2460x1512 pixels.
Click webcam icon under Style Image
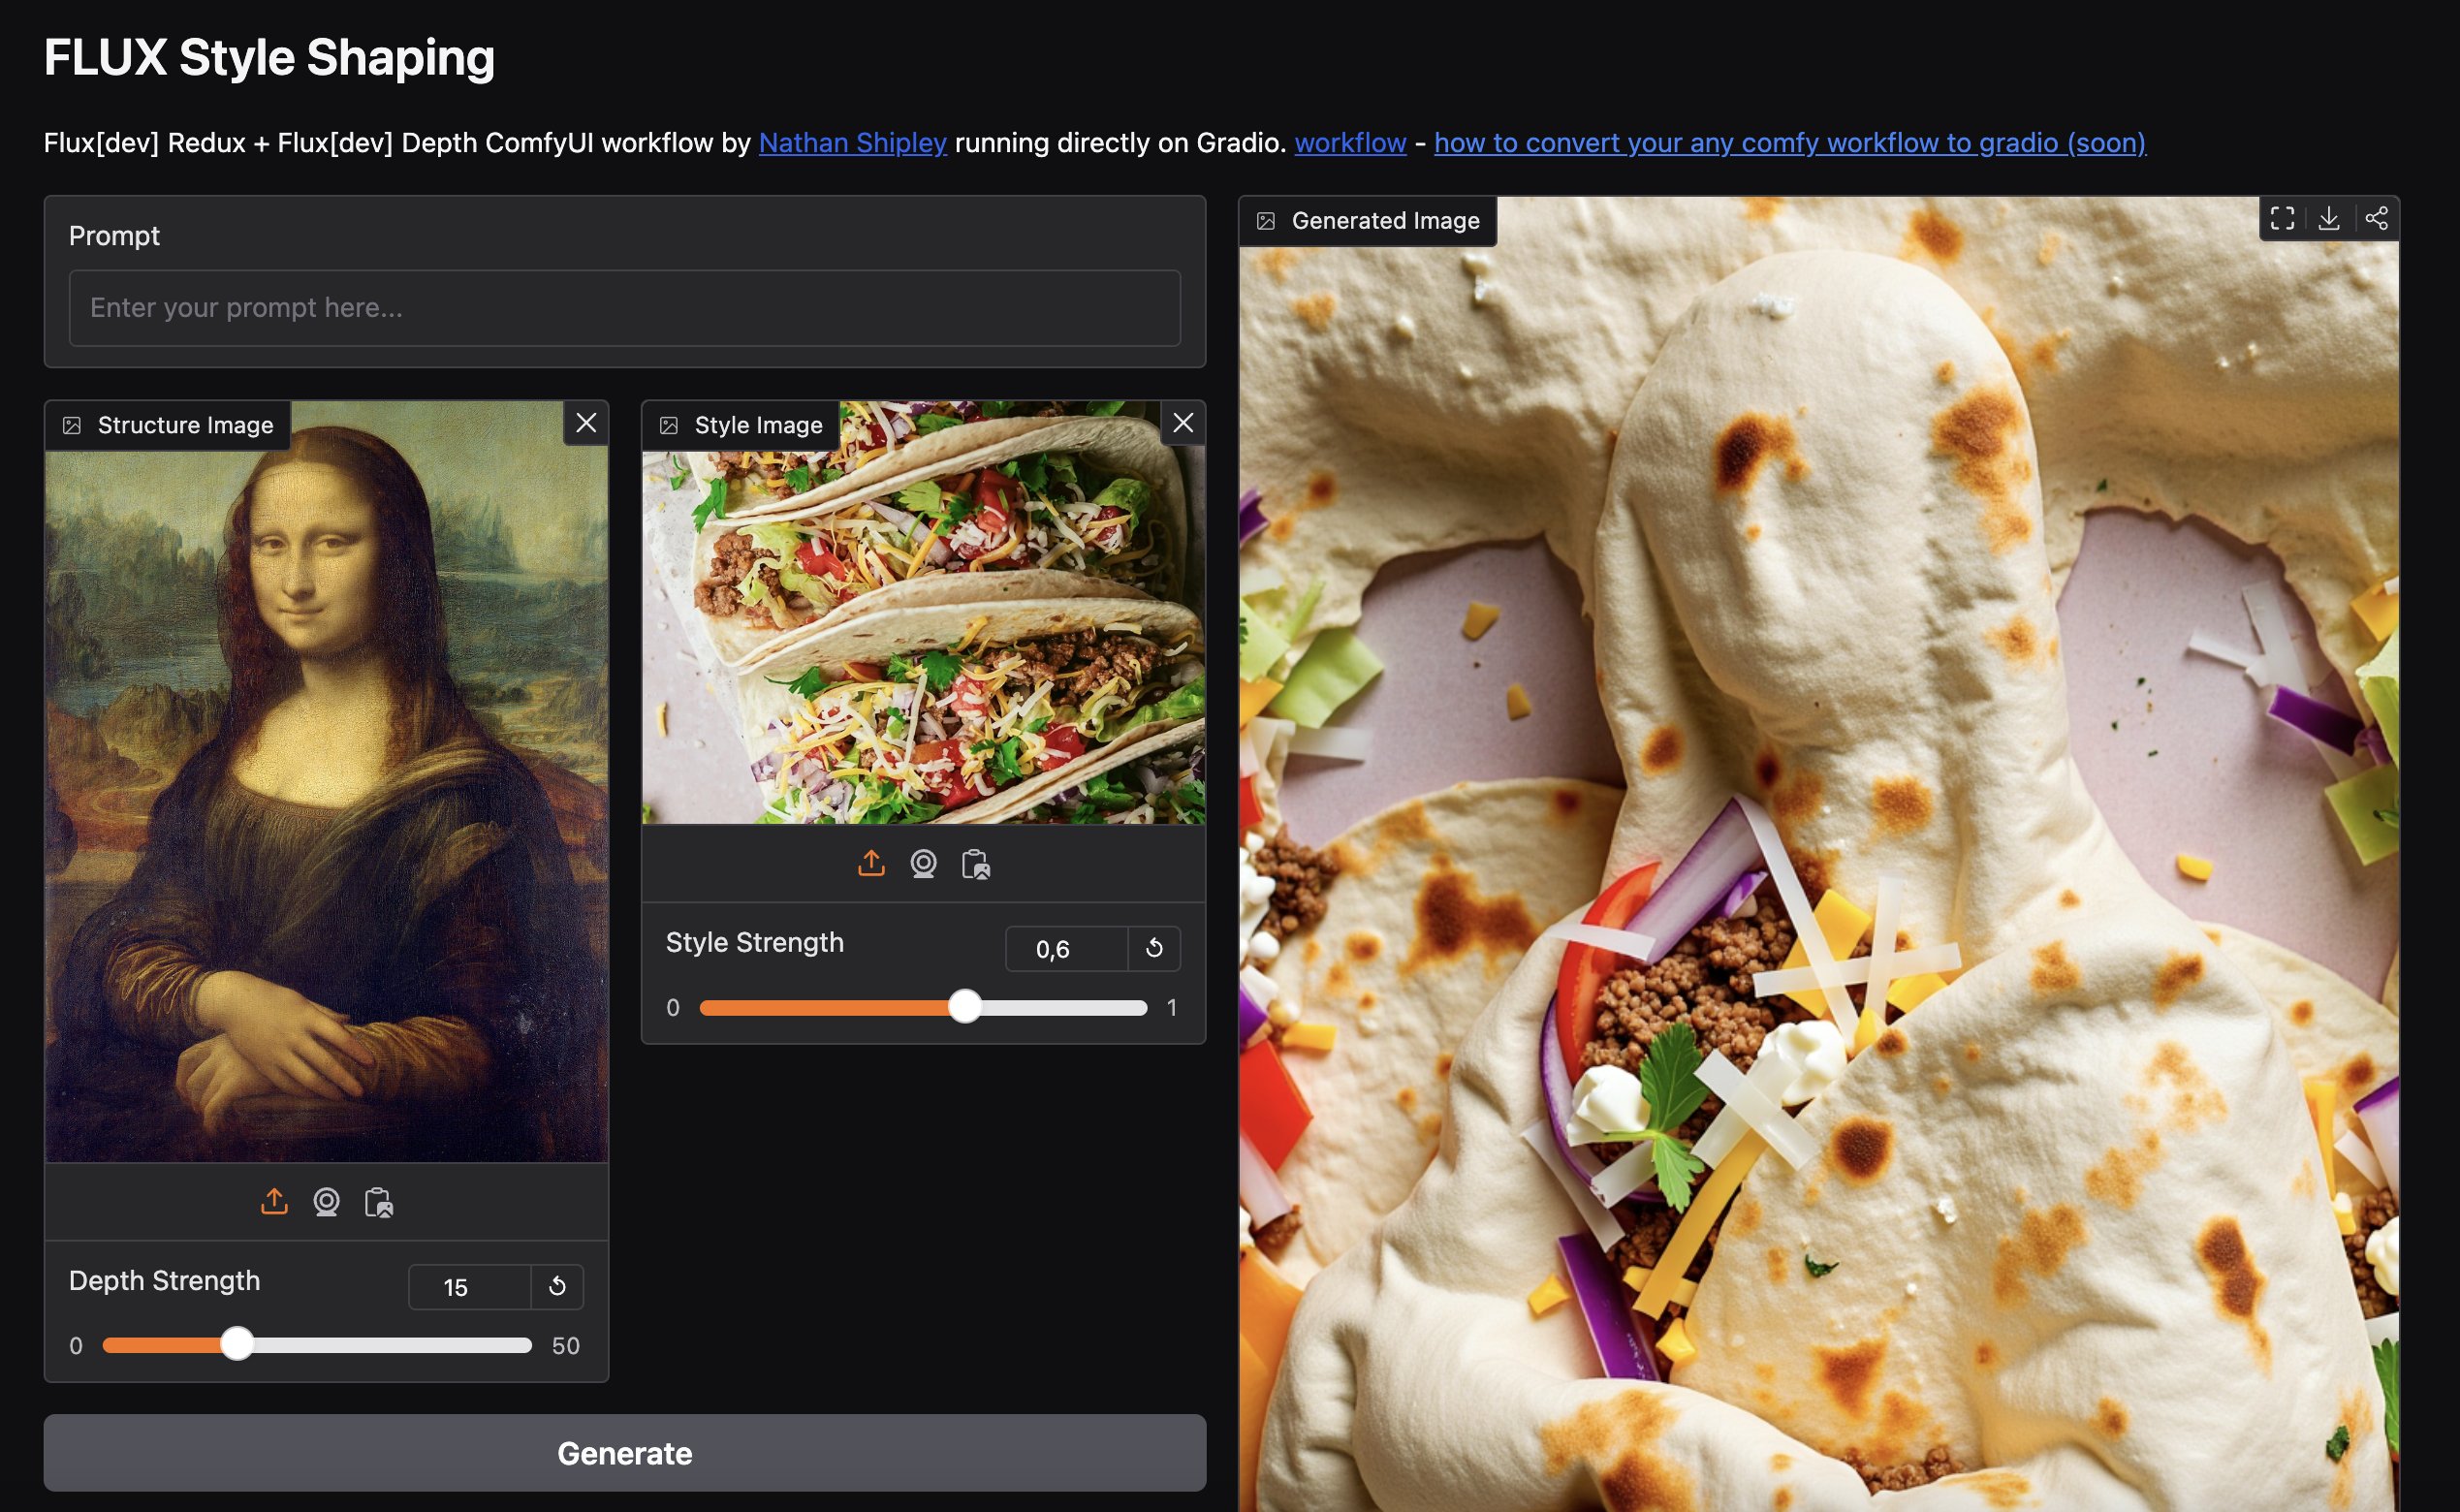pos(923,863)
